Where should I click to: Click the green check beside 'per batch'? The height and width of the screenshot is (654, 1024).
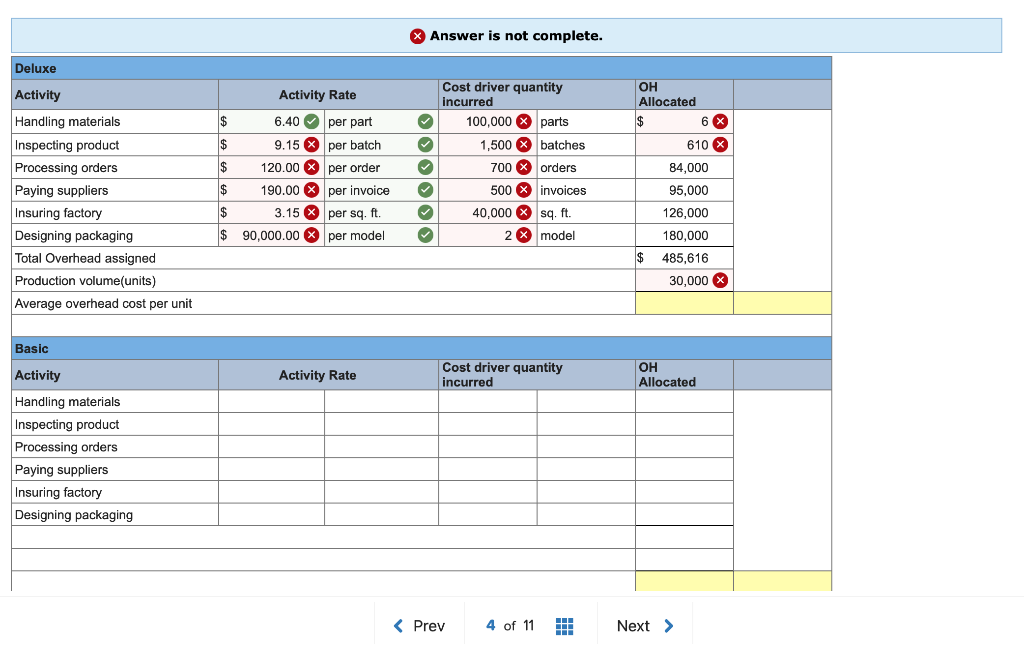point(425,144)
